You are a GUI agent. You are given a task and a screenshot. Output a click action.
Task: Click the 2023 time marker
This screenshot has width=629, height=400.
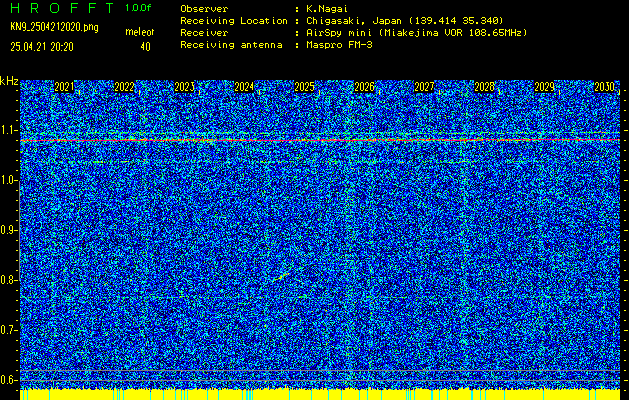[x=184, y=87]
